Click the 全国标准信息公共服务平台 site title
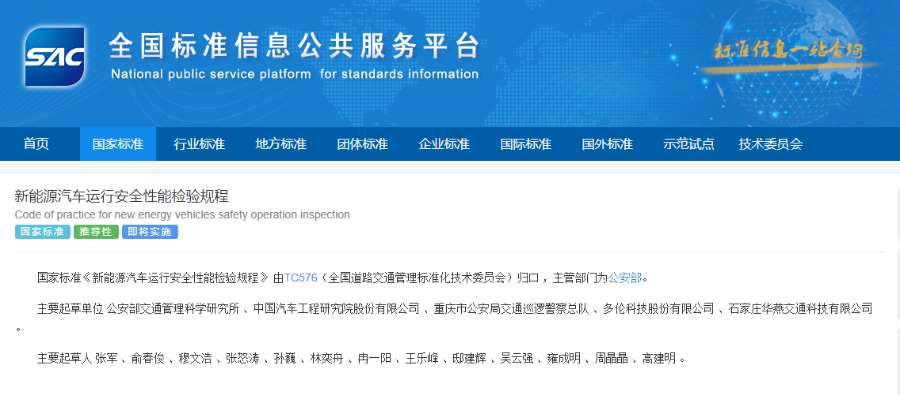This screenshot has height=395, width=900. (294, 46)
